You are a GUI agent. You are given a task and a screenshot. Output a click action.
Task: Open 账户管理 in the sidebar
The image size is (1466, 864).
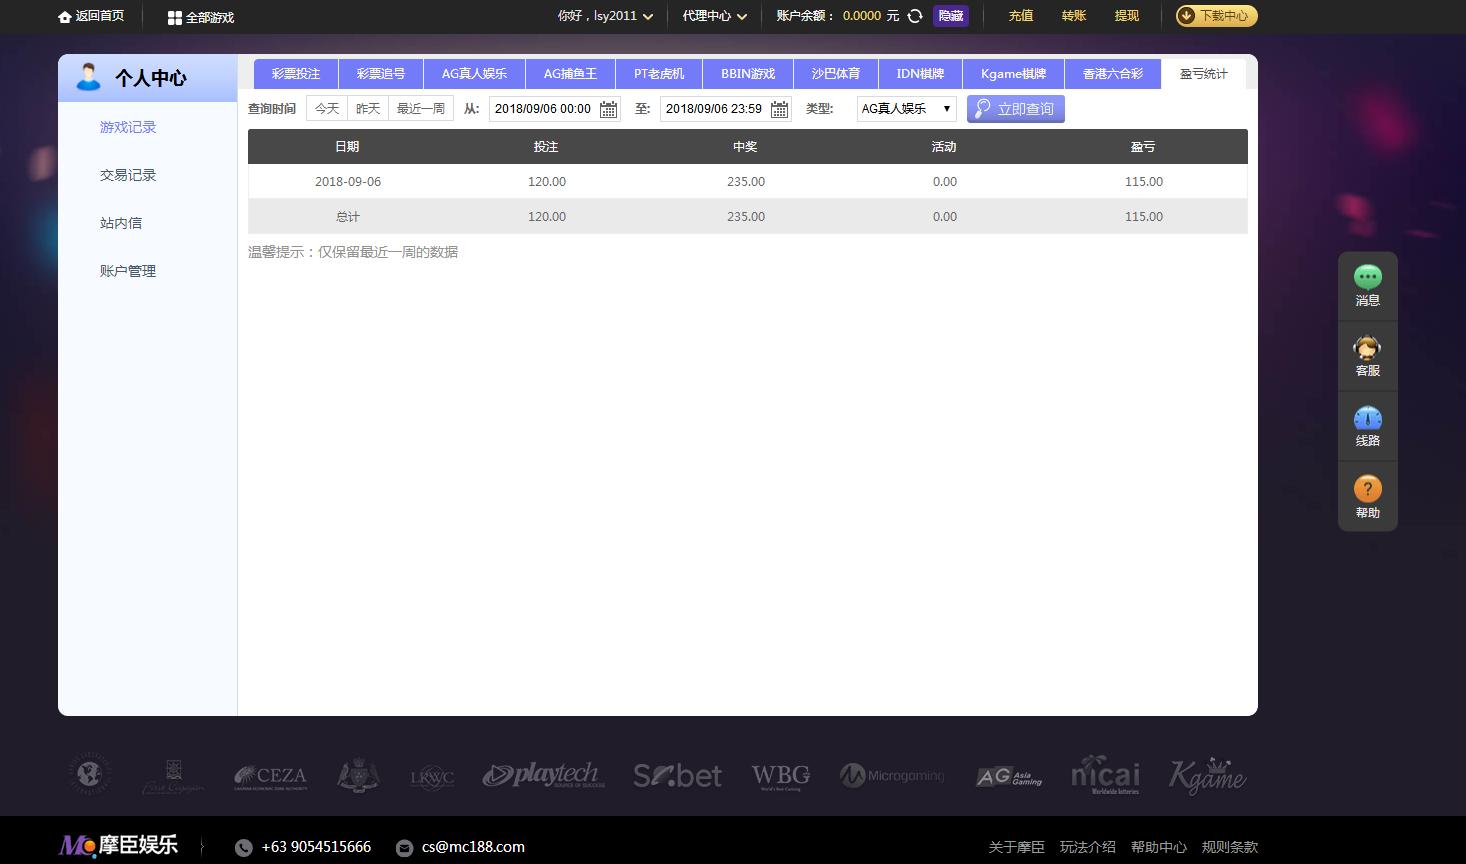point(127,271)
